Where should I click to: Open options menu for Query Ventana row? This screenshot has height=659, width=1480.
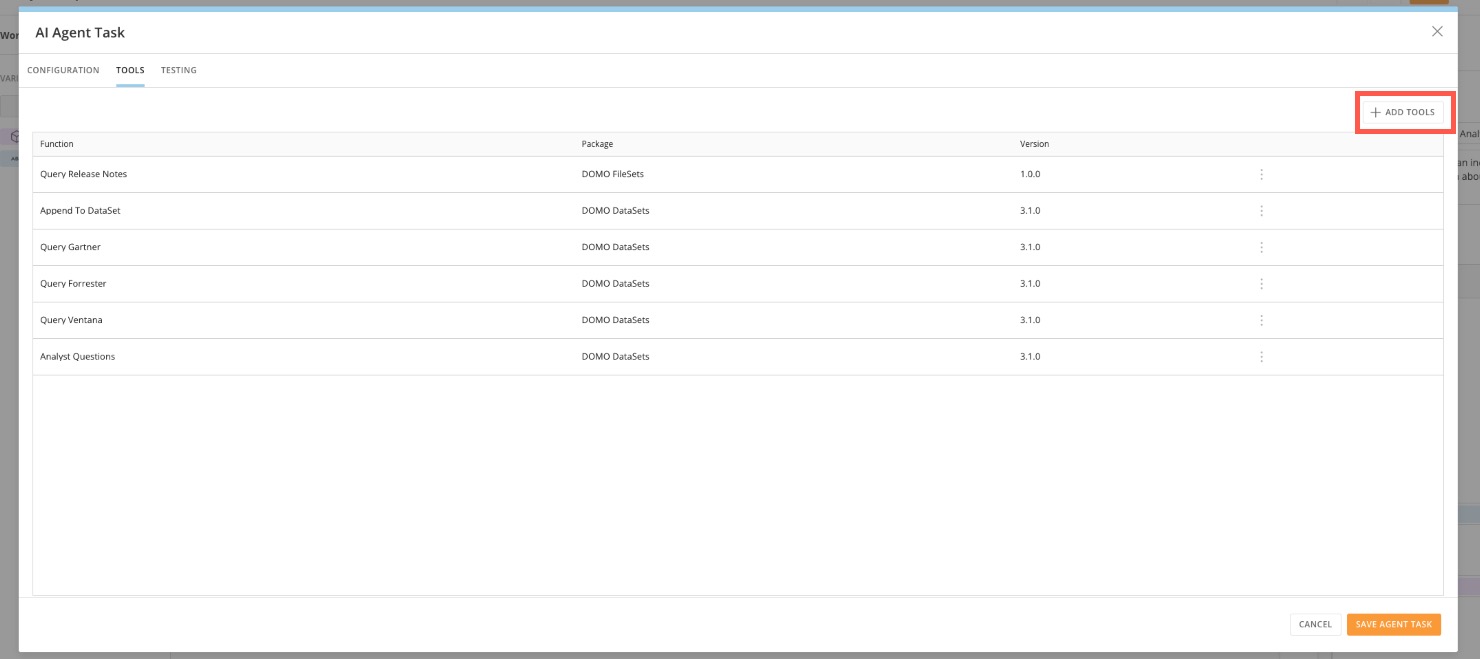tap(1261, 320)
